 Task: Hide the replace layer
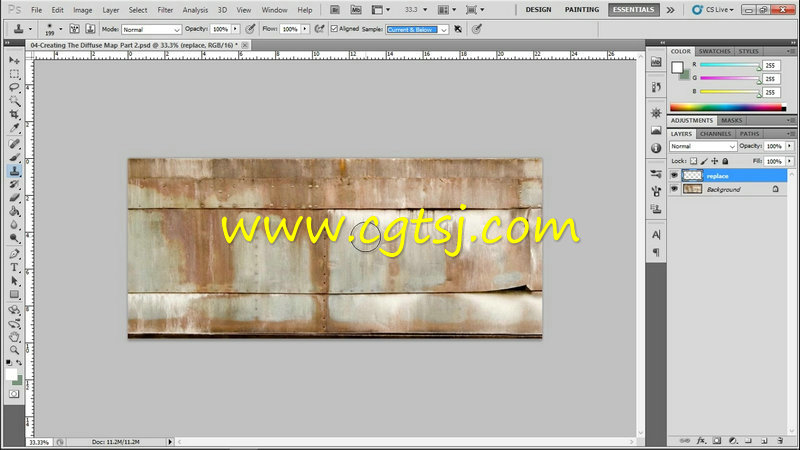pos(674,176)
